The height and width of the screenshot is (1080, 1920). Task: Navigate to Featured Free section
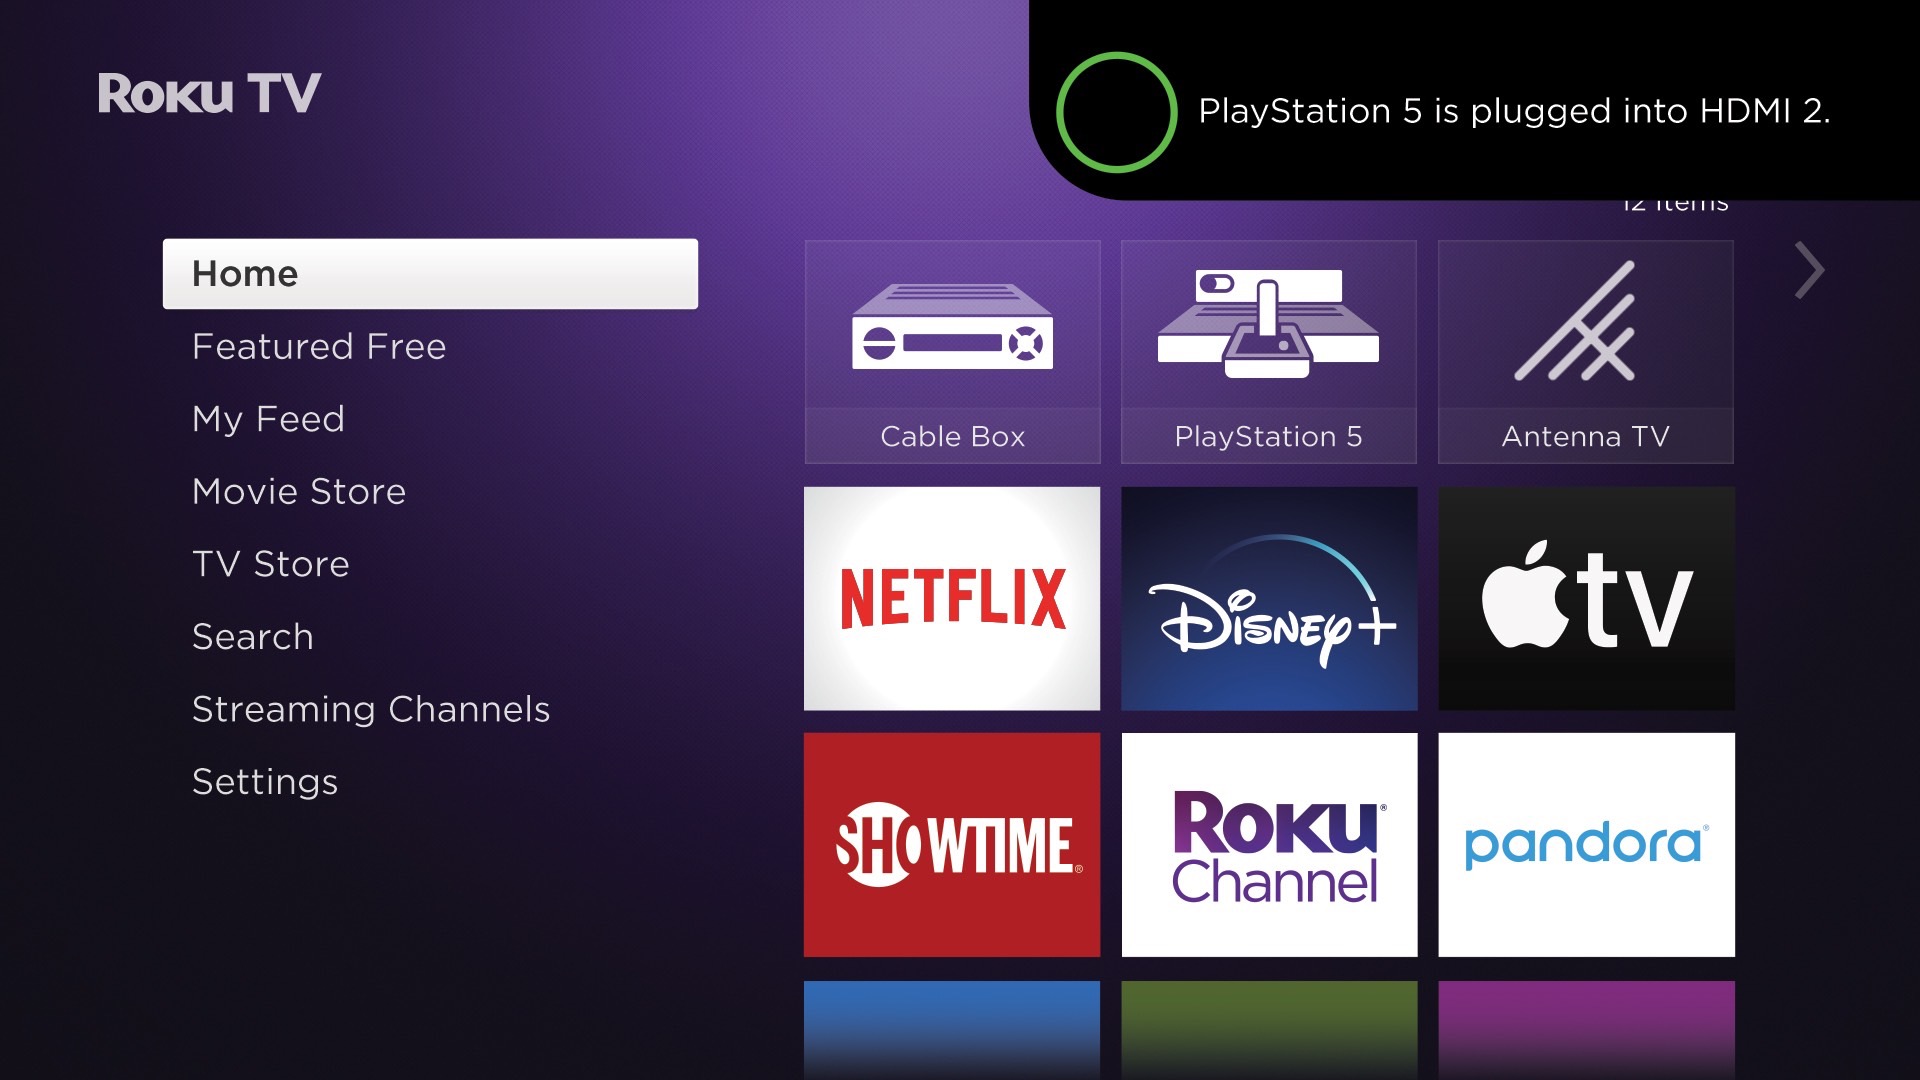coord(319,345)
